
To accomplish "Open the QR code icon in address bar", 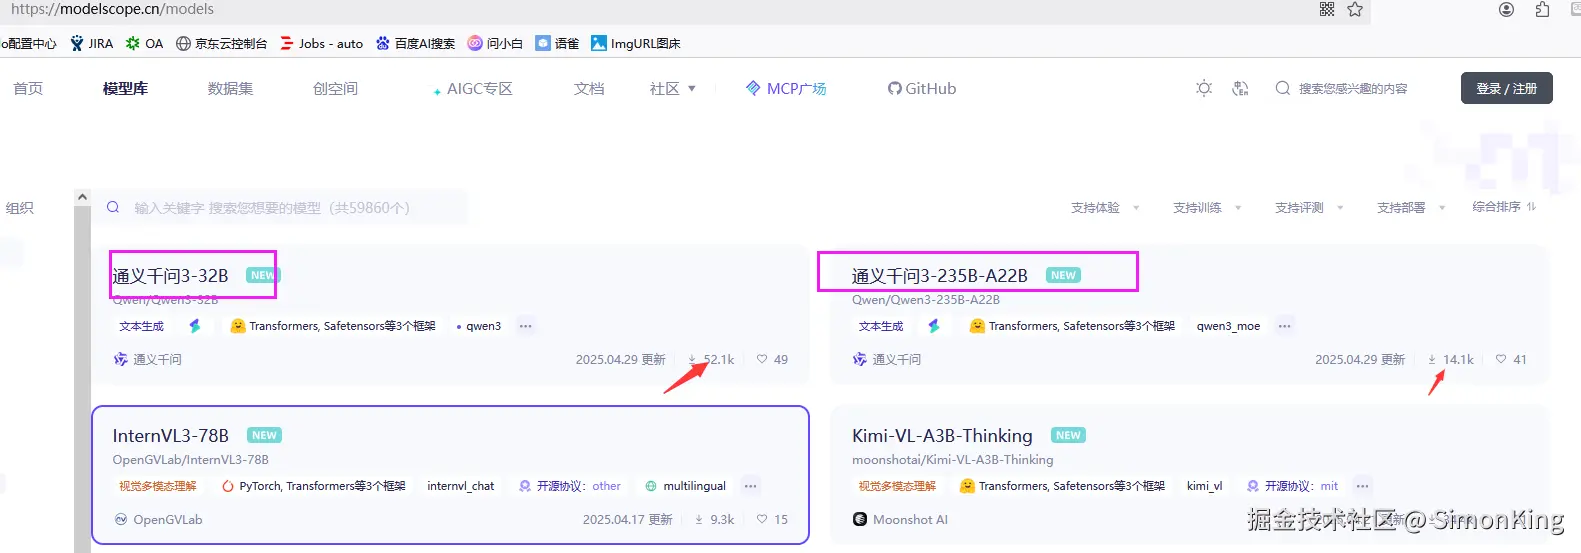I will [x=1327, y=9].
